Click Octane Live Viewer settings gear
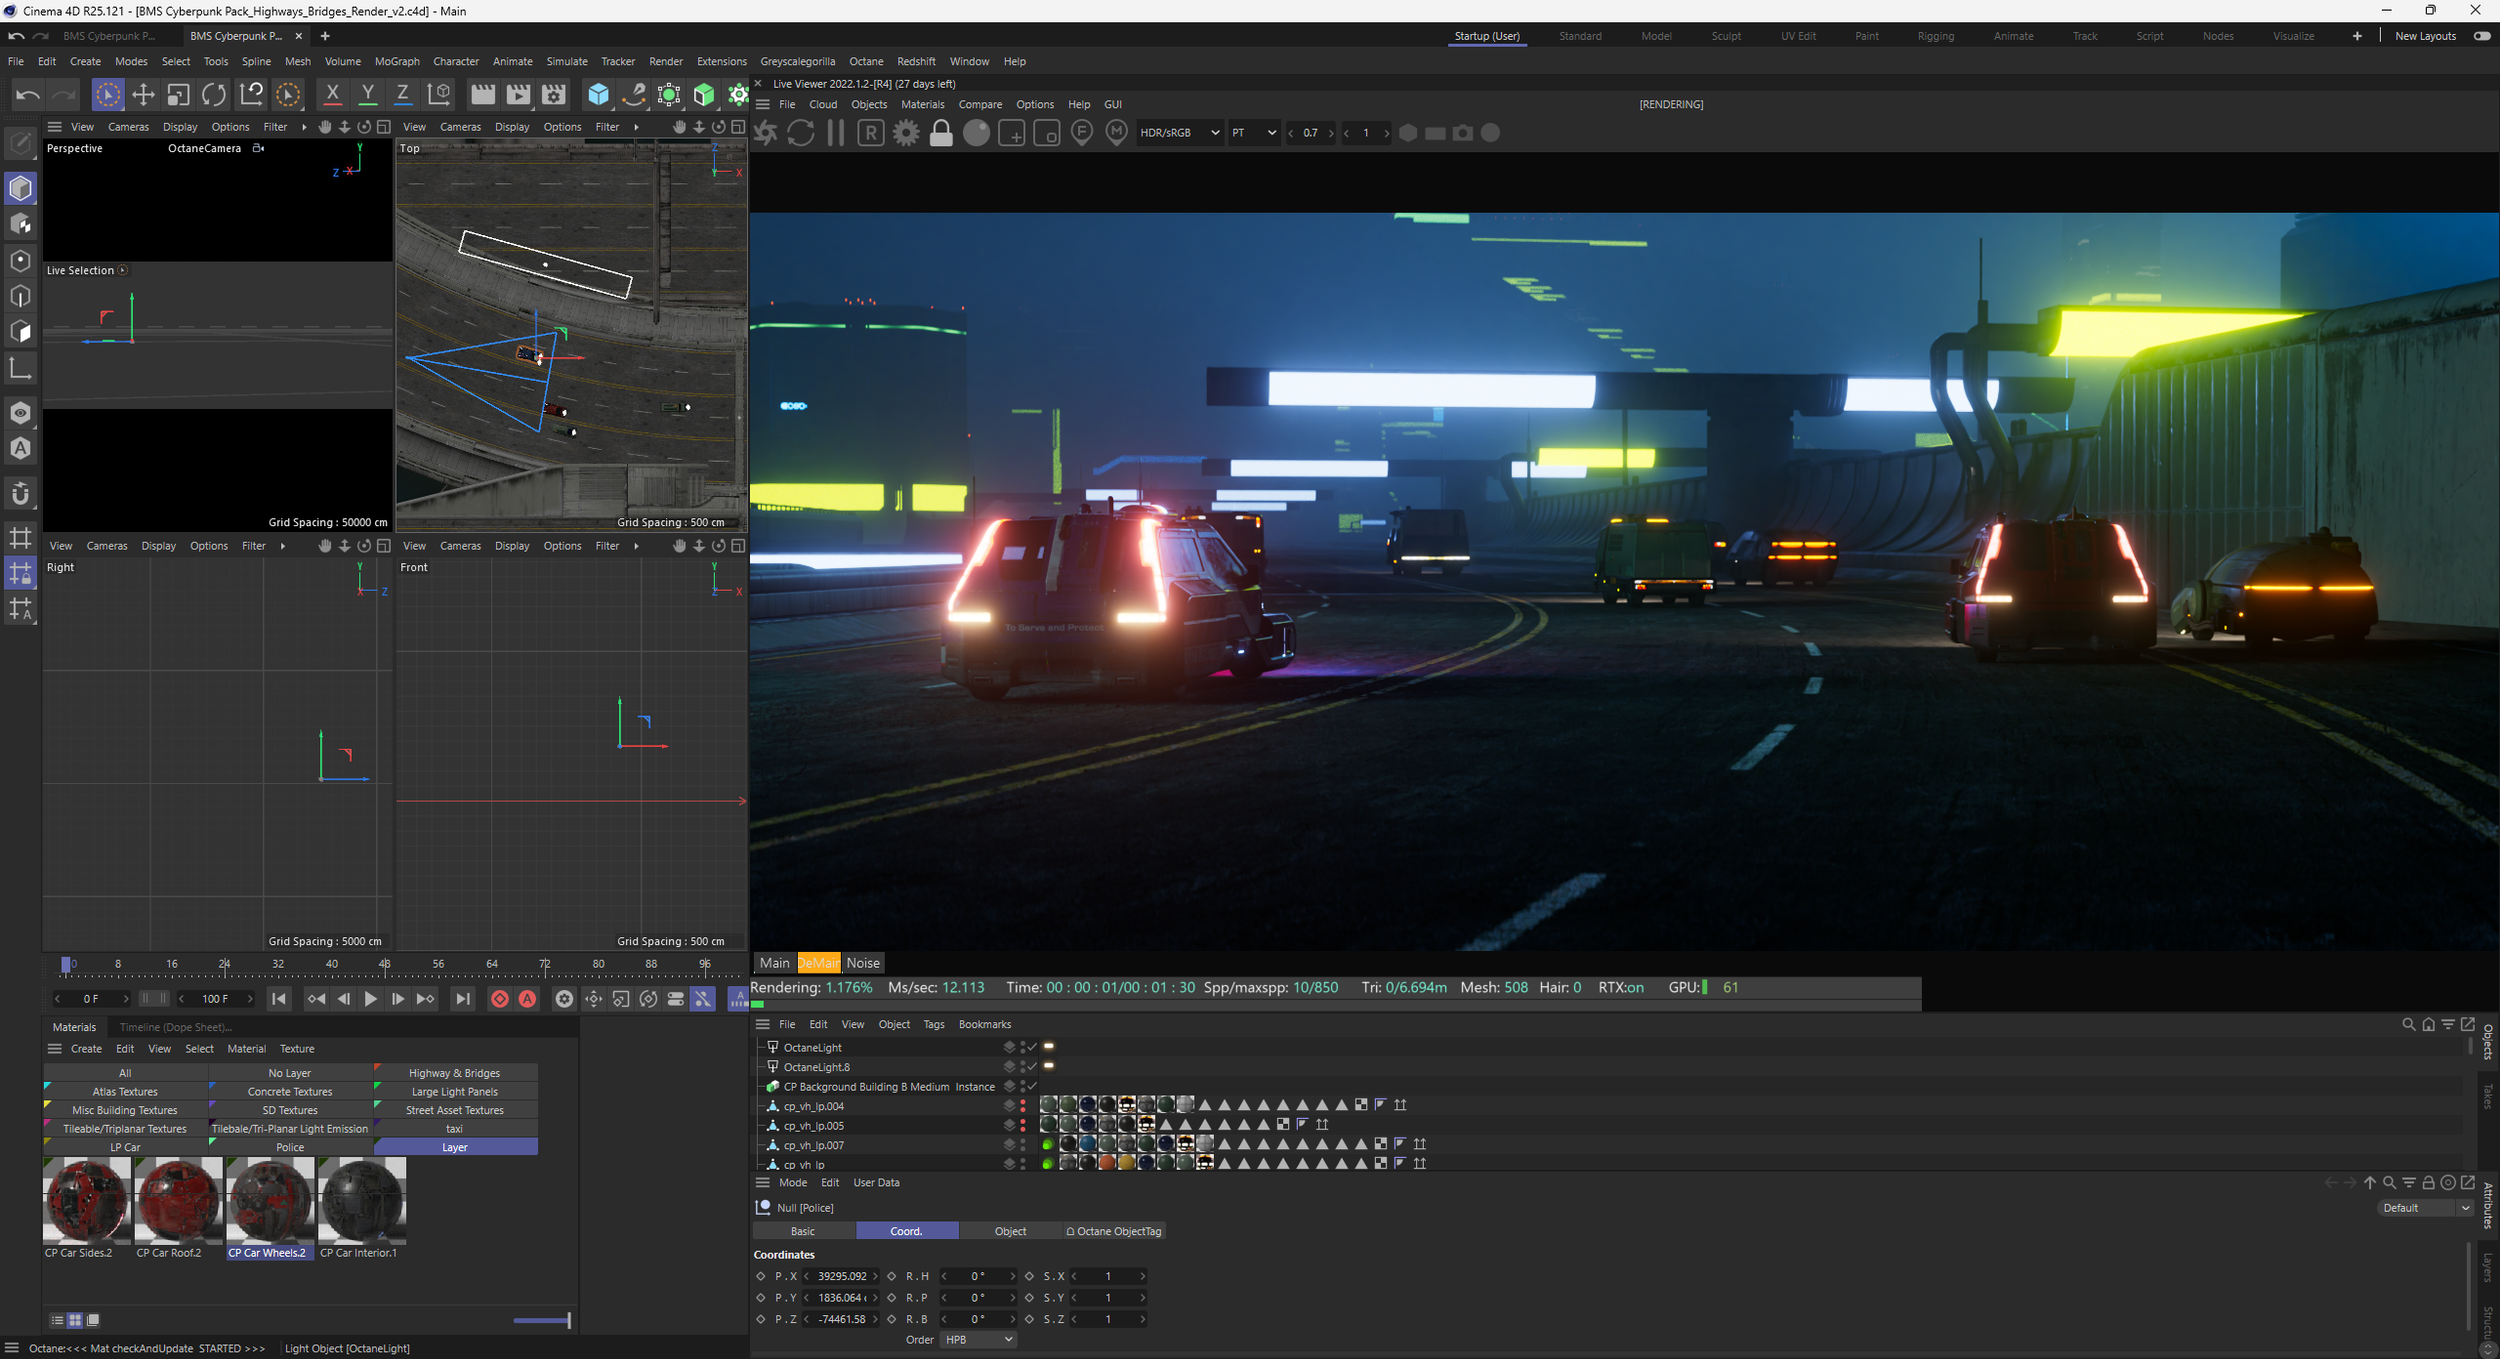The height and width of the screenshot is (1359, 2500). click(x=906, y=133)
